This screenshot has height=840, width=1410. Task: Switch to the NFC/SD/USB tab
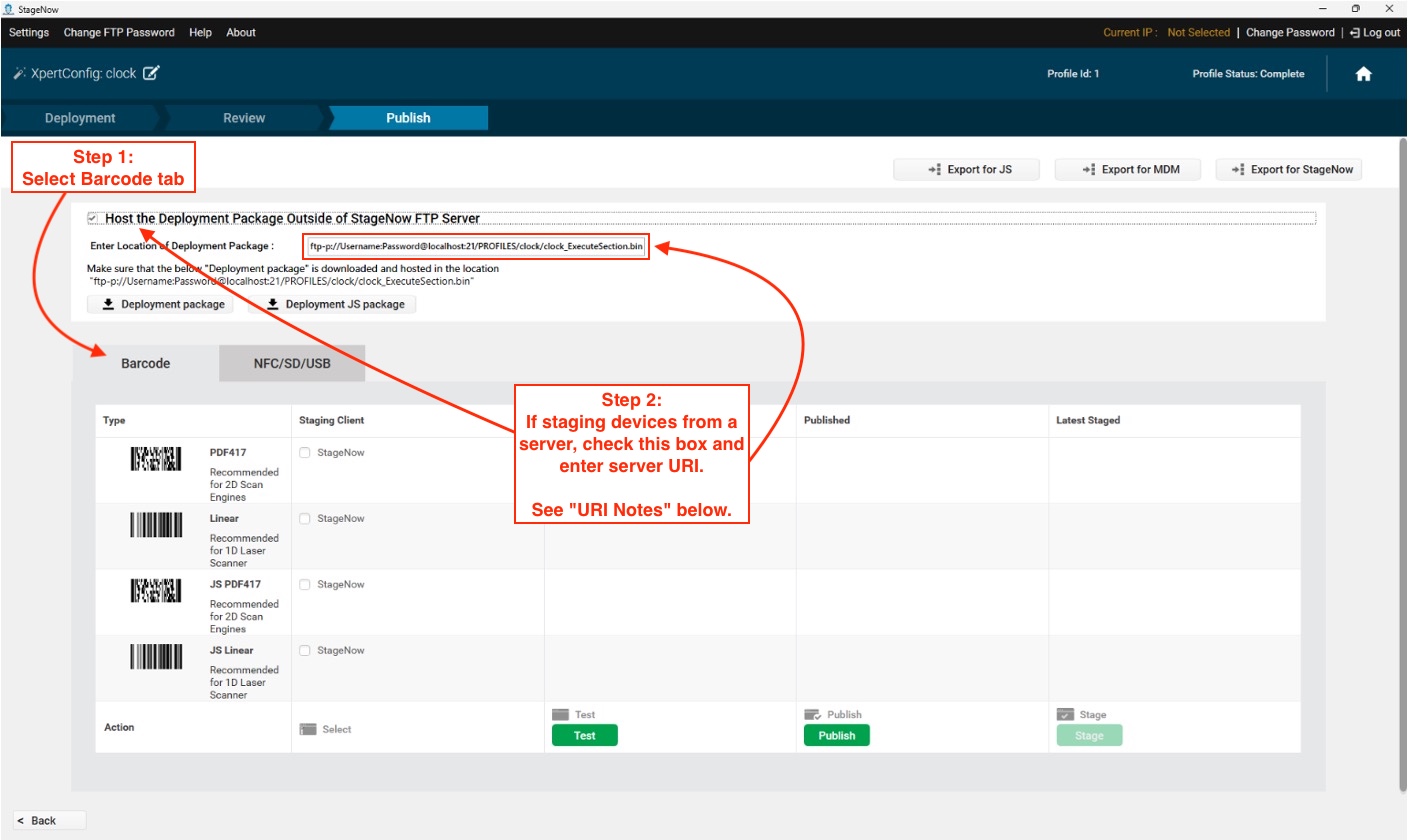click(x=292, y=363)
